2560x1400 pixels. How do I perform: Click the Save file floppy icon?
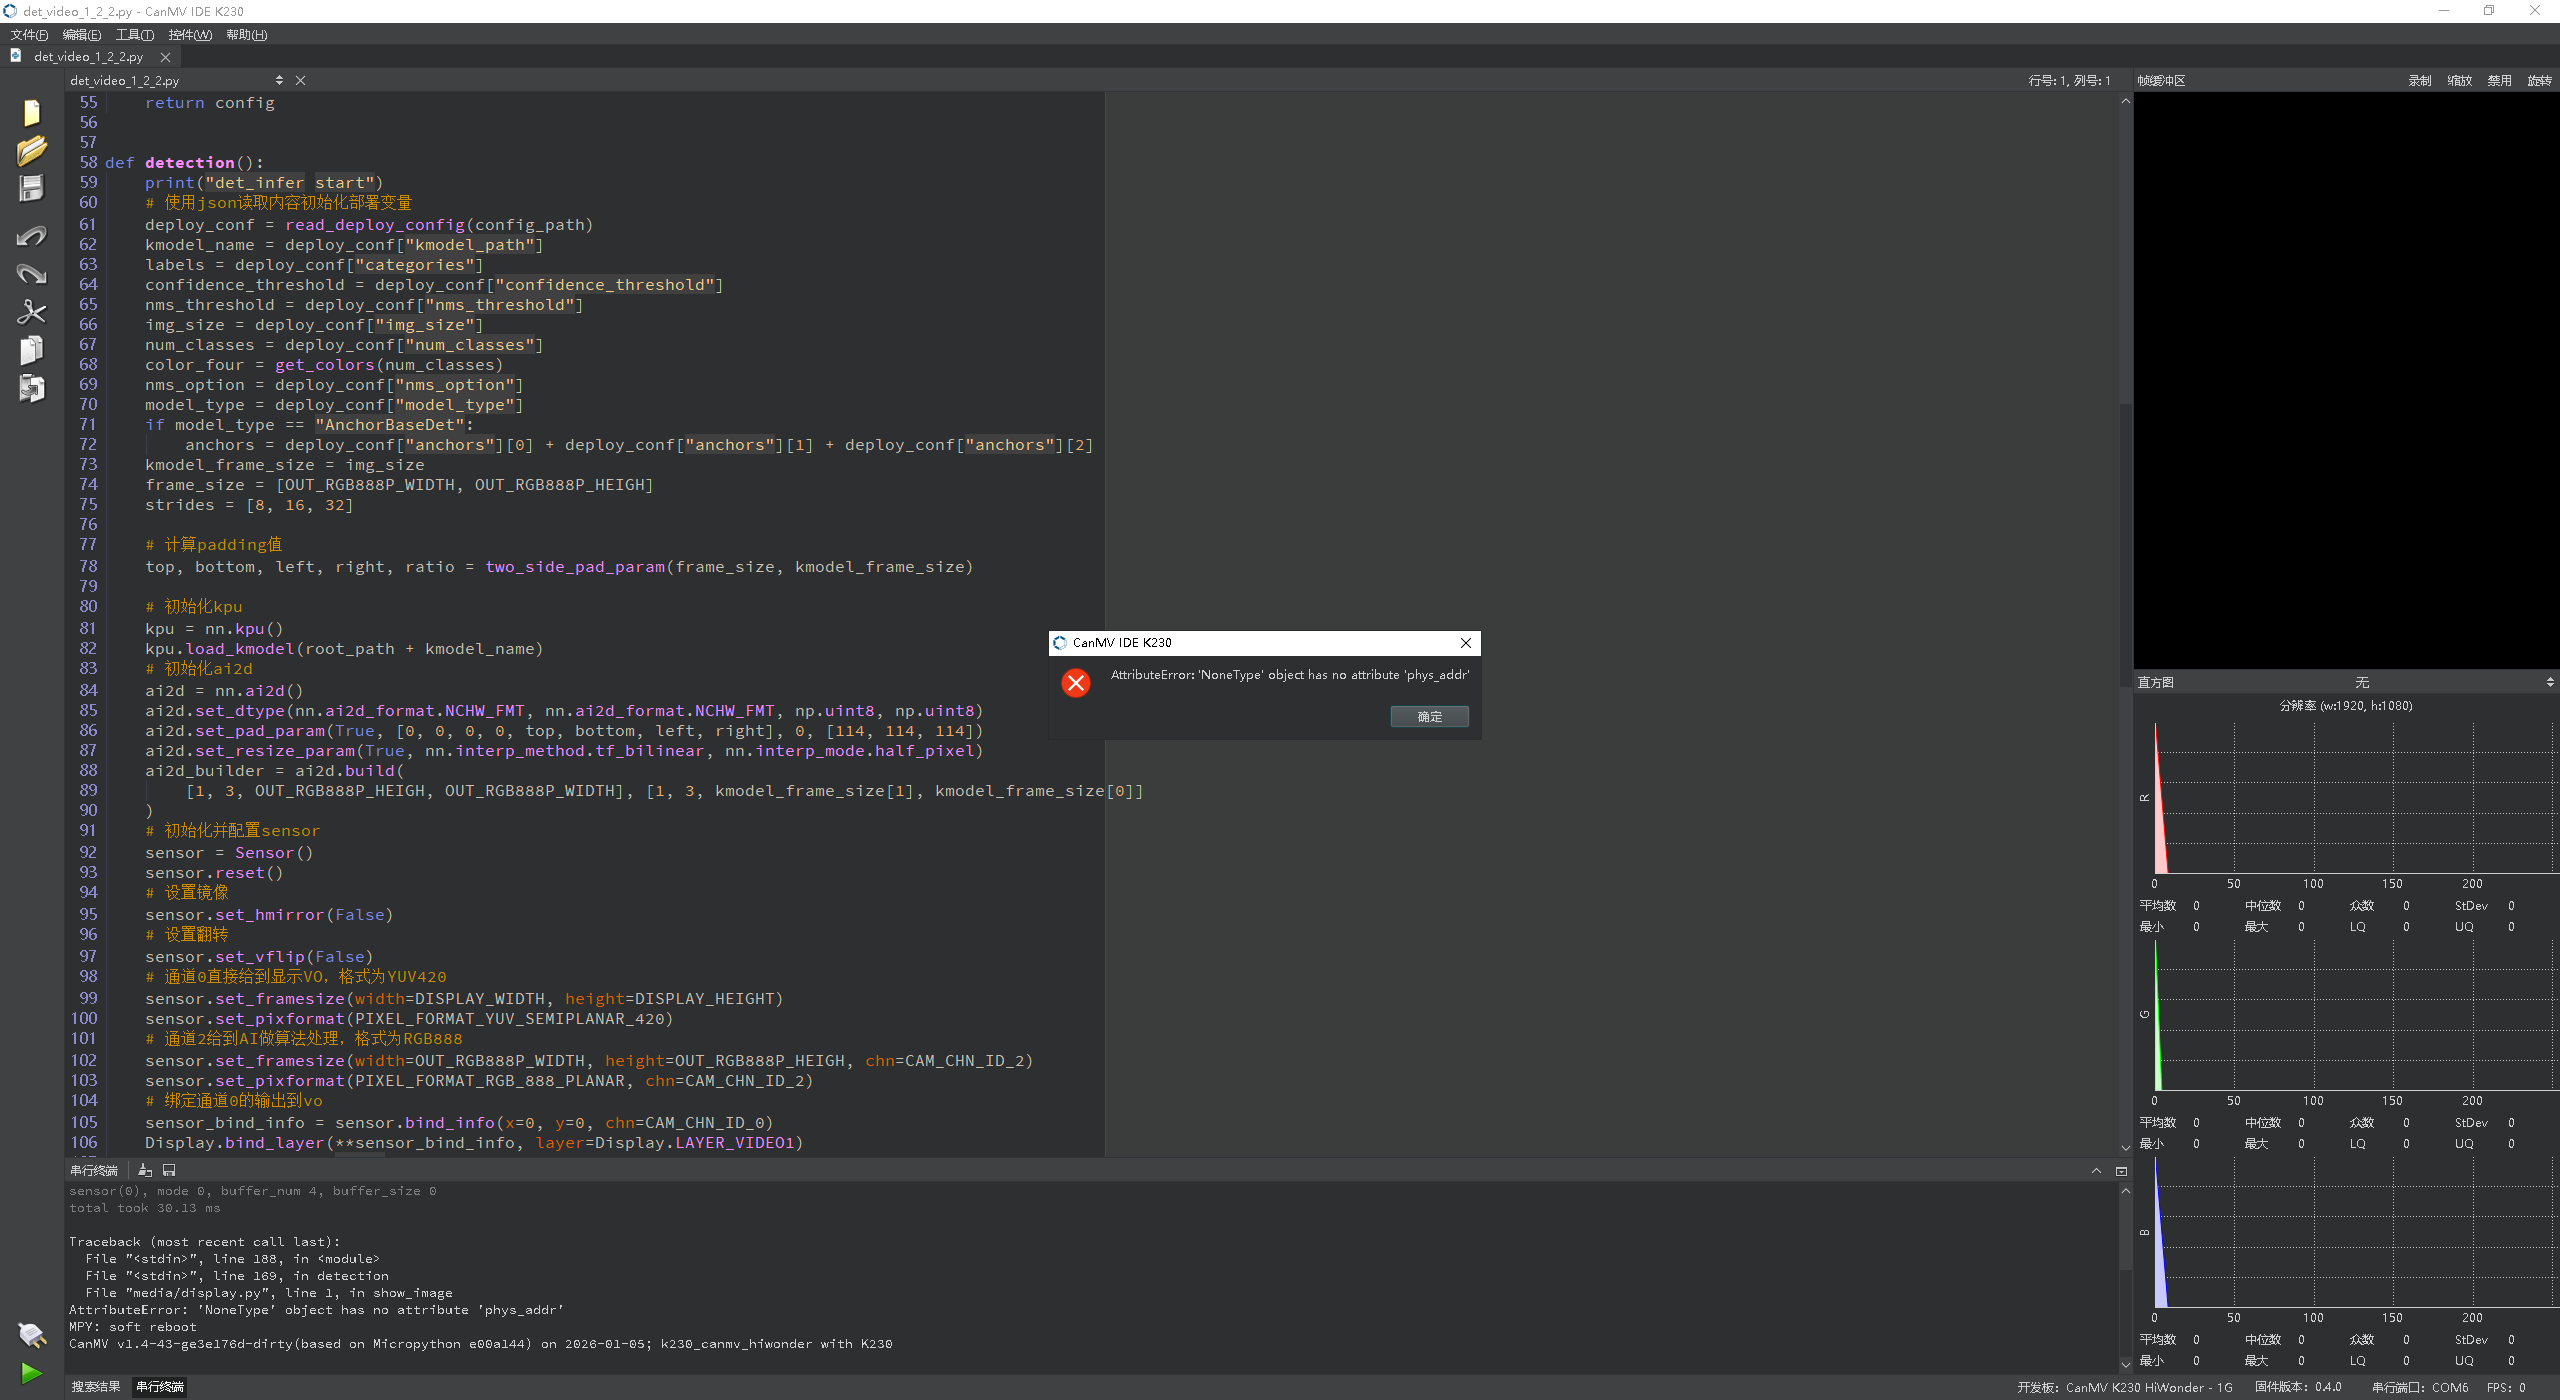pos(31,189)
